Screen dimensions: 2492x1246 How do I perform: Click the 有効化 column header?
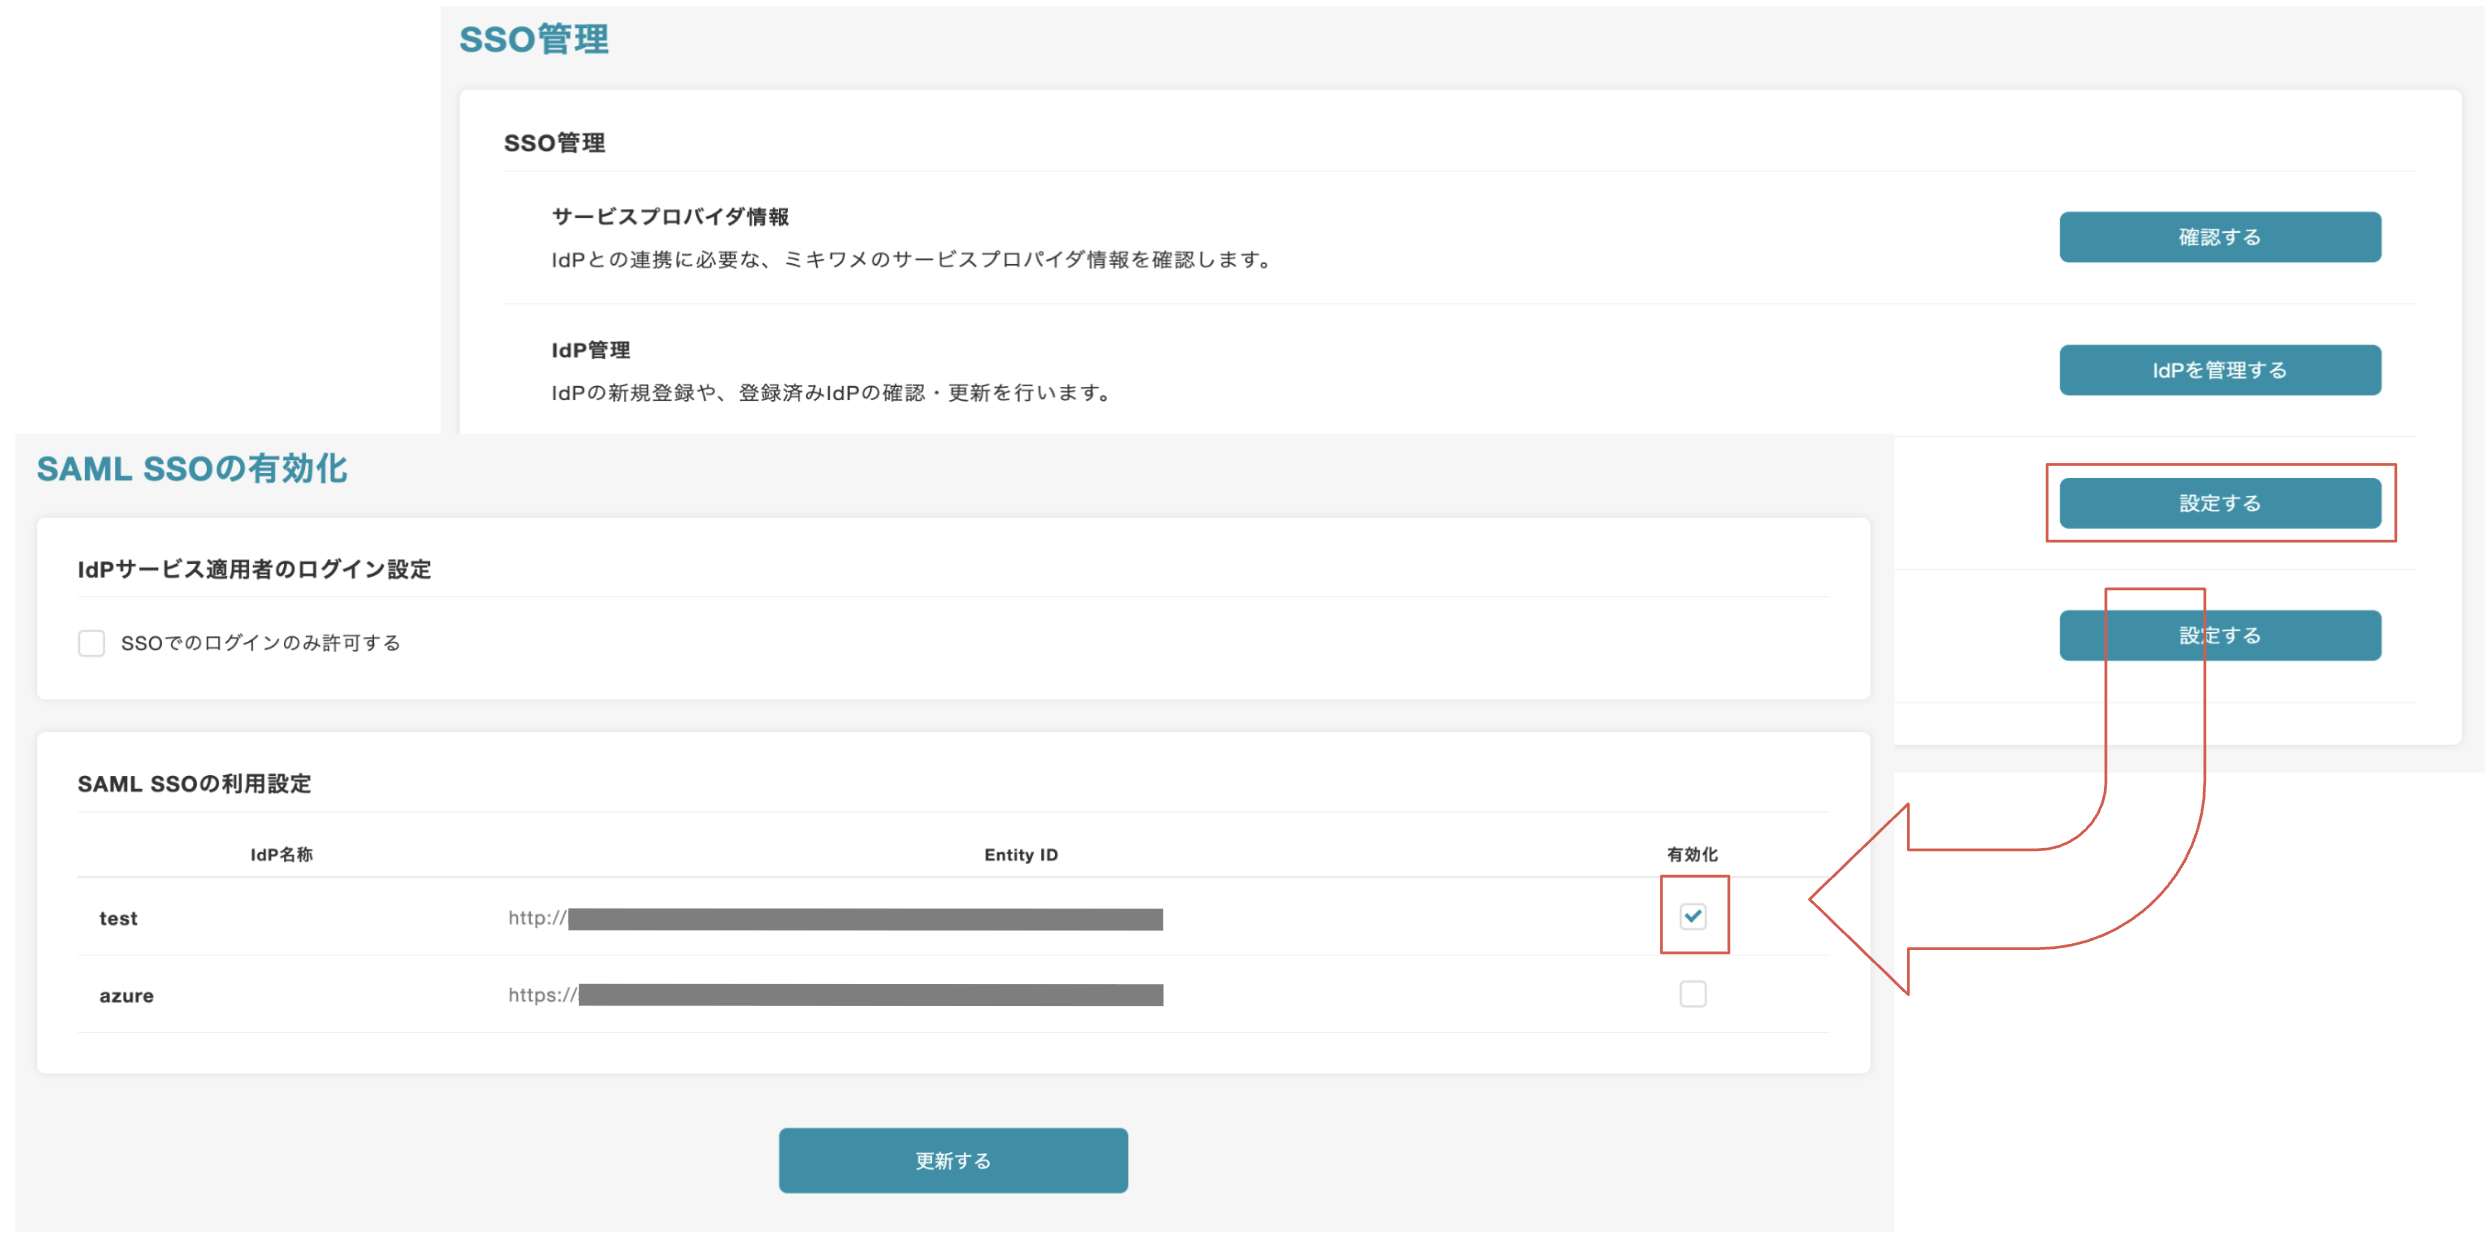point(1692,854)
